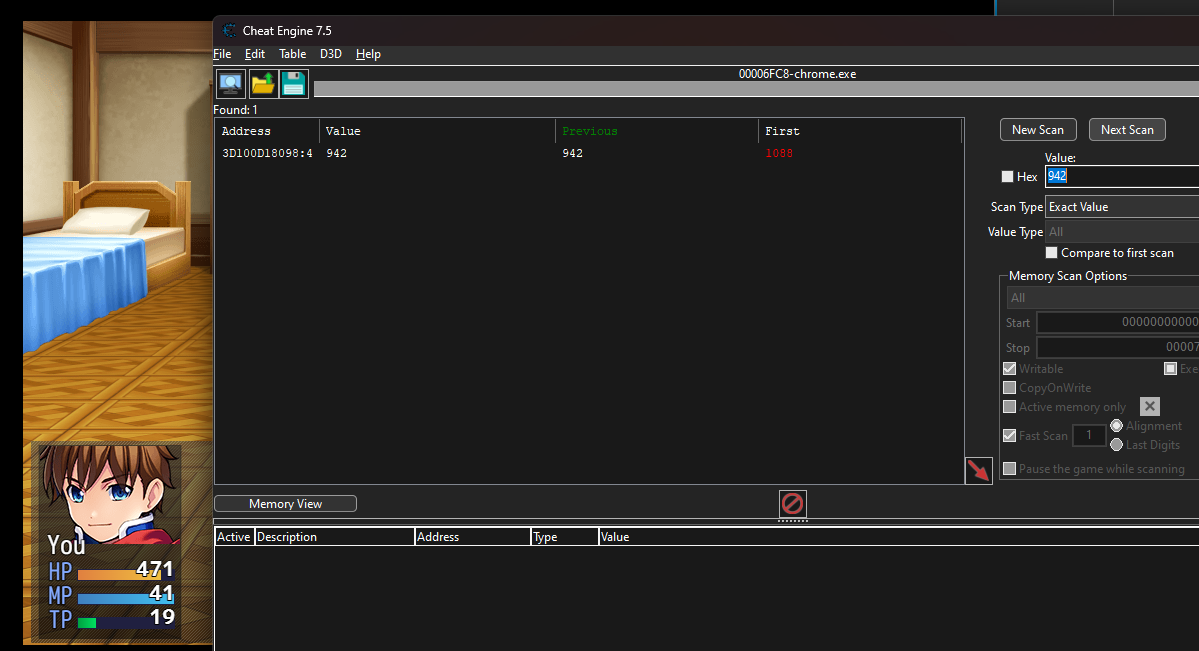Image resolution: width=1199 pixels, height=651 pixels.
Task: Toggle Active memory only checkbox
Action: 1009,407
